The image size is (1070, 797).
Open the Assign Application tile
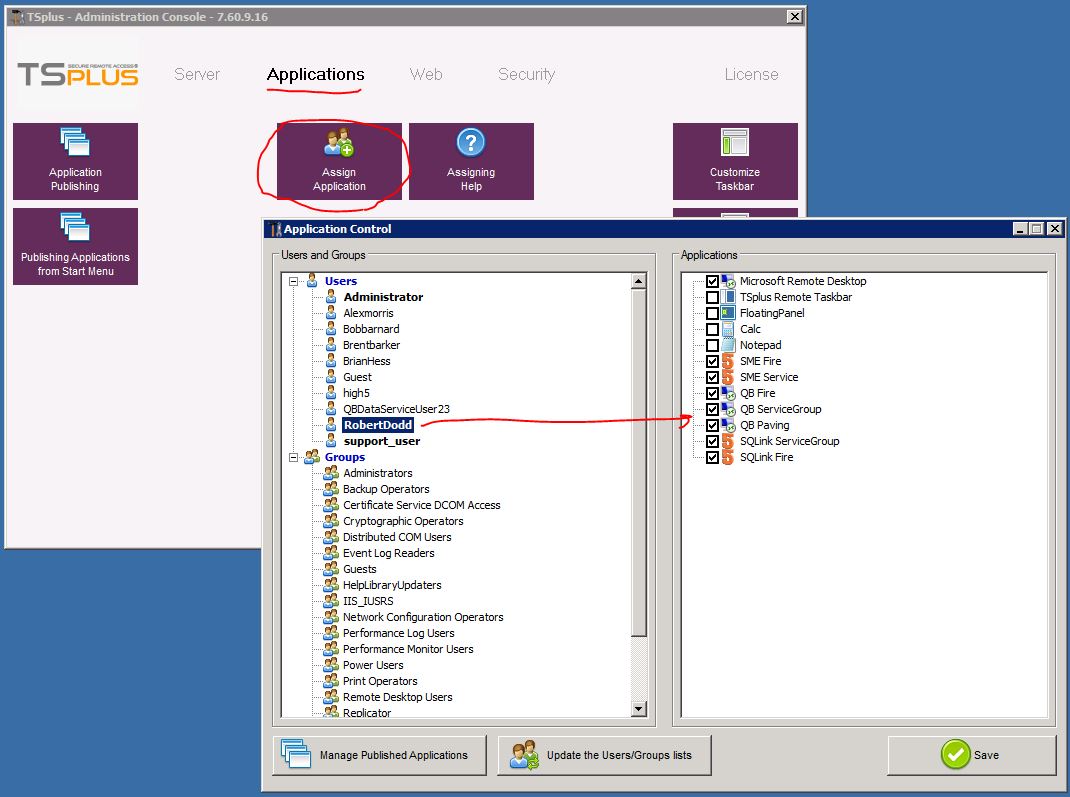(339, 161)
